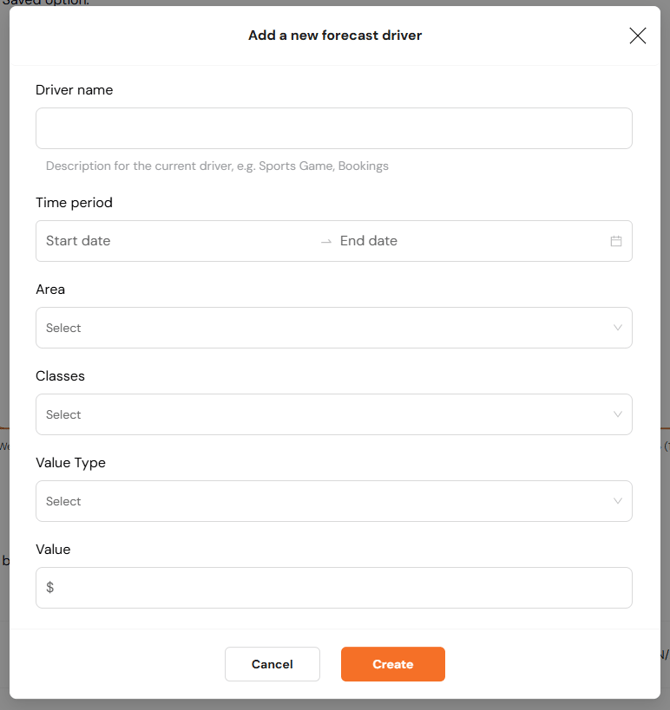The image size is (670, 710).
Task: Click the calendar icon in Time period
Action: (x=616, y=241)
